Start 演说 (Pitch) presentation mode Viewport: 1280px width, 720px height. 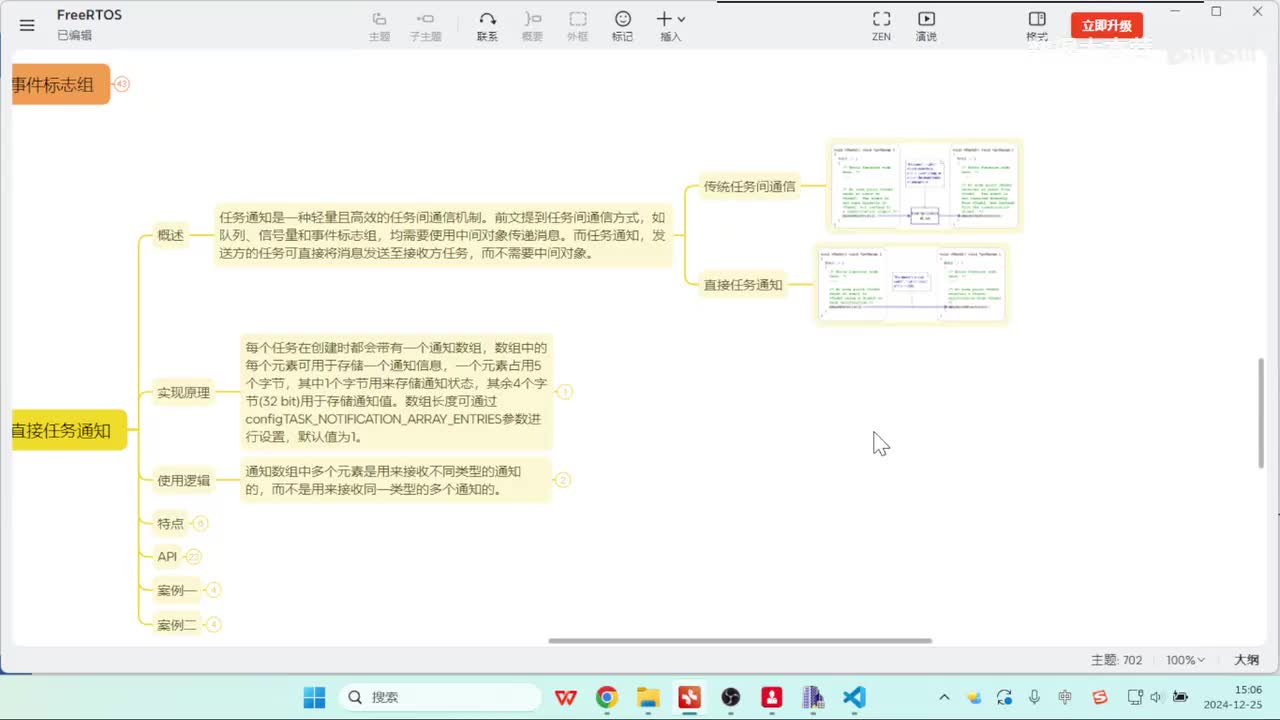[x=926, y=27]
